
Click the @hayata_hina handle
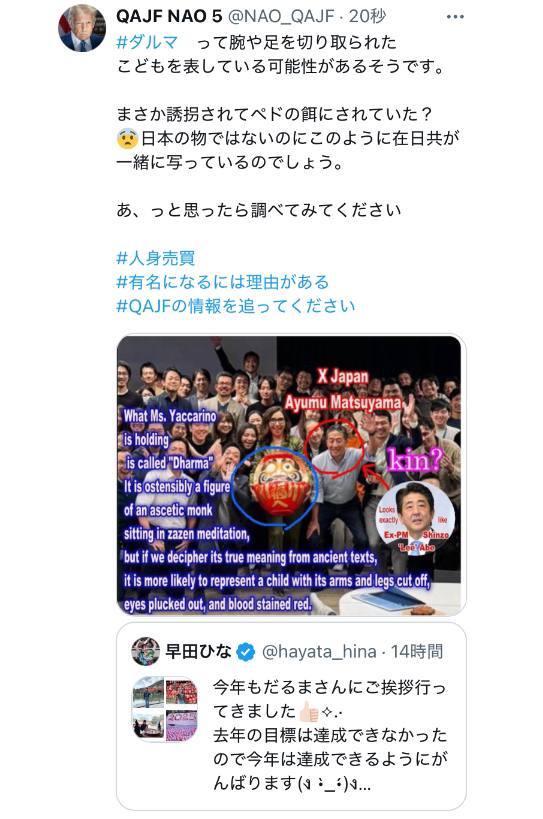(318, 651)
